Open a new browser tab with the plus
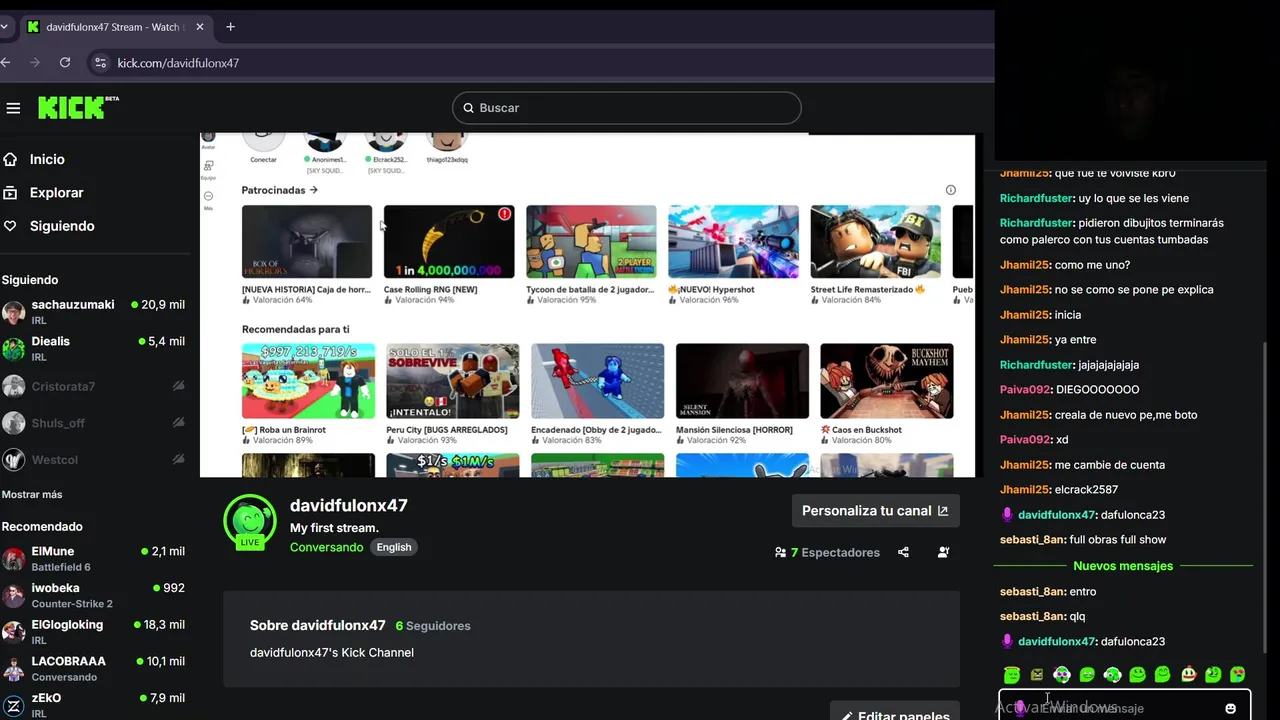The height and width of the screenshot is (720, 1280). [230, 27]
